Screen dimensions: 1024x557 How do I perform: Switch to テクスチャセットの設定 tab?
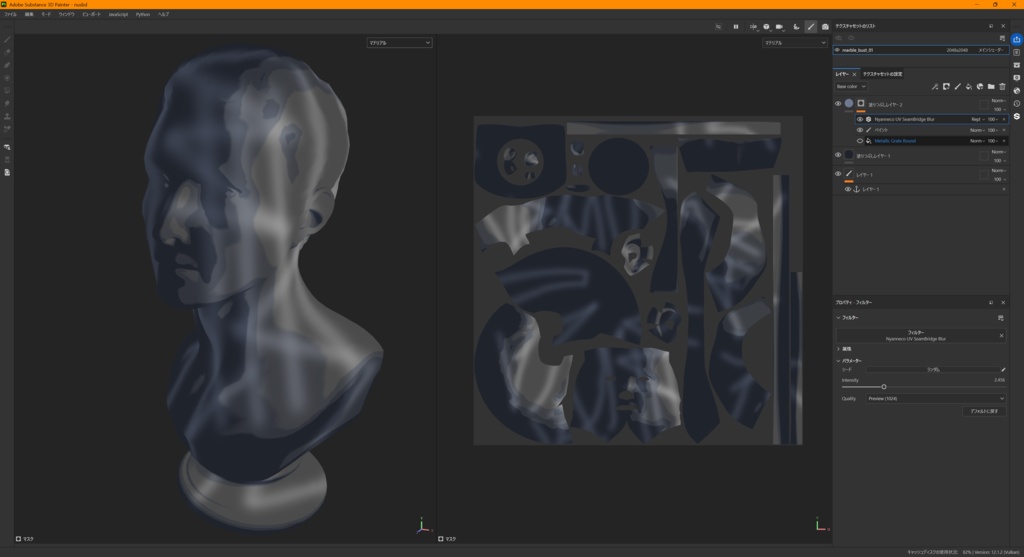(882, 74)
